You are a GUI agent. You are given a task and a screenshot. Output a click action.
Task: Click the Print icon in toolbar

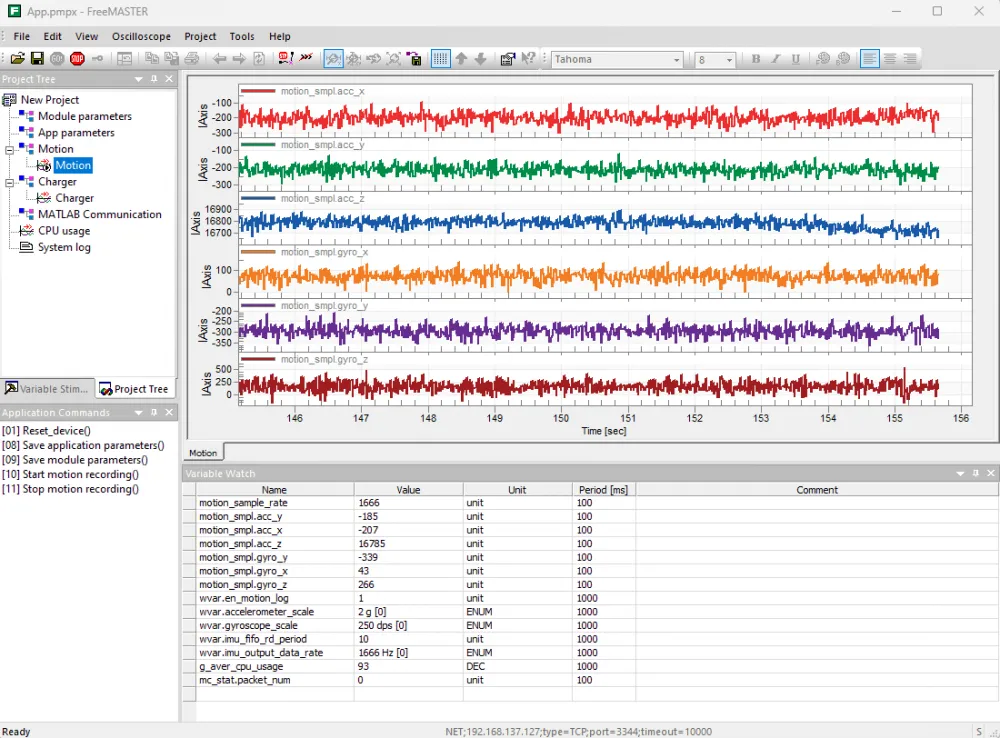click(191, 59)
